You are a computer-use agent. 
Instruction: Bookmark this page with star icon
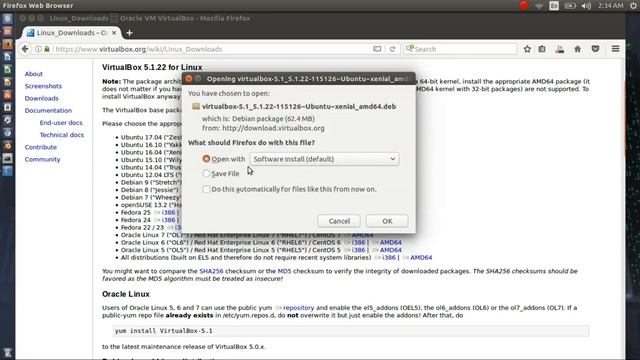point(527,49)
